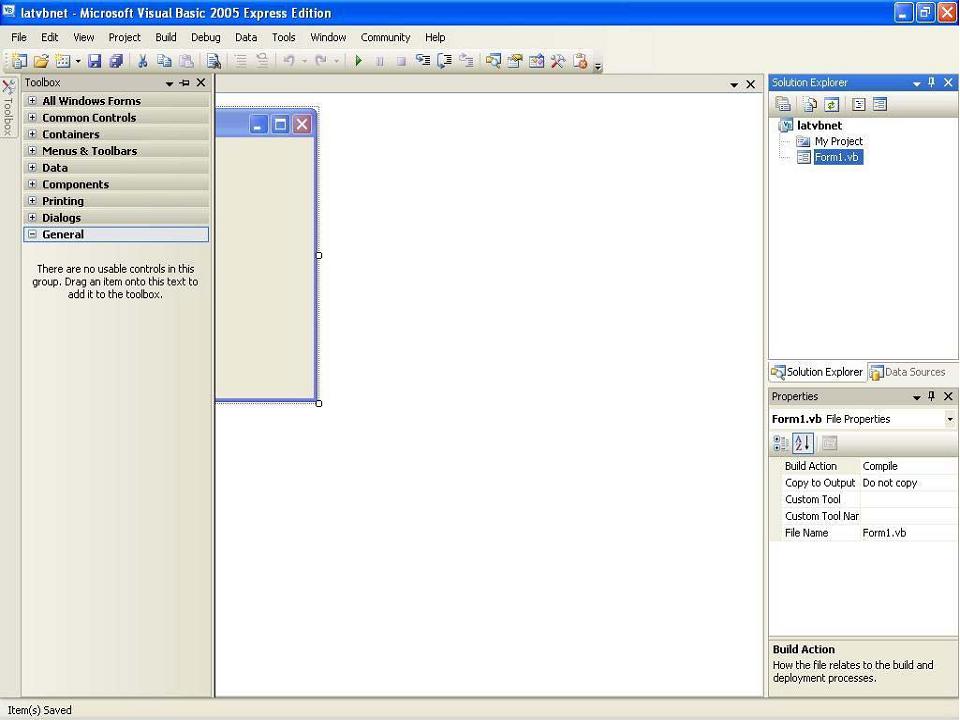Viewport: 960px width, 720px height.
Task: Click the Toolbox wrench and hammer icon
Action: [558, 61]
